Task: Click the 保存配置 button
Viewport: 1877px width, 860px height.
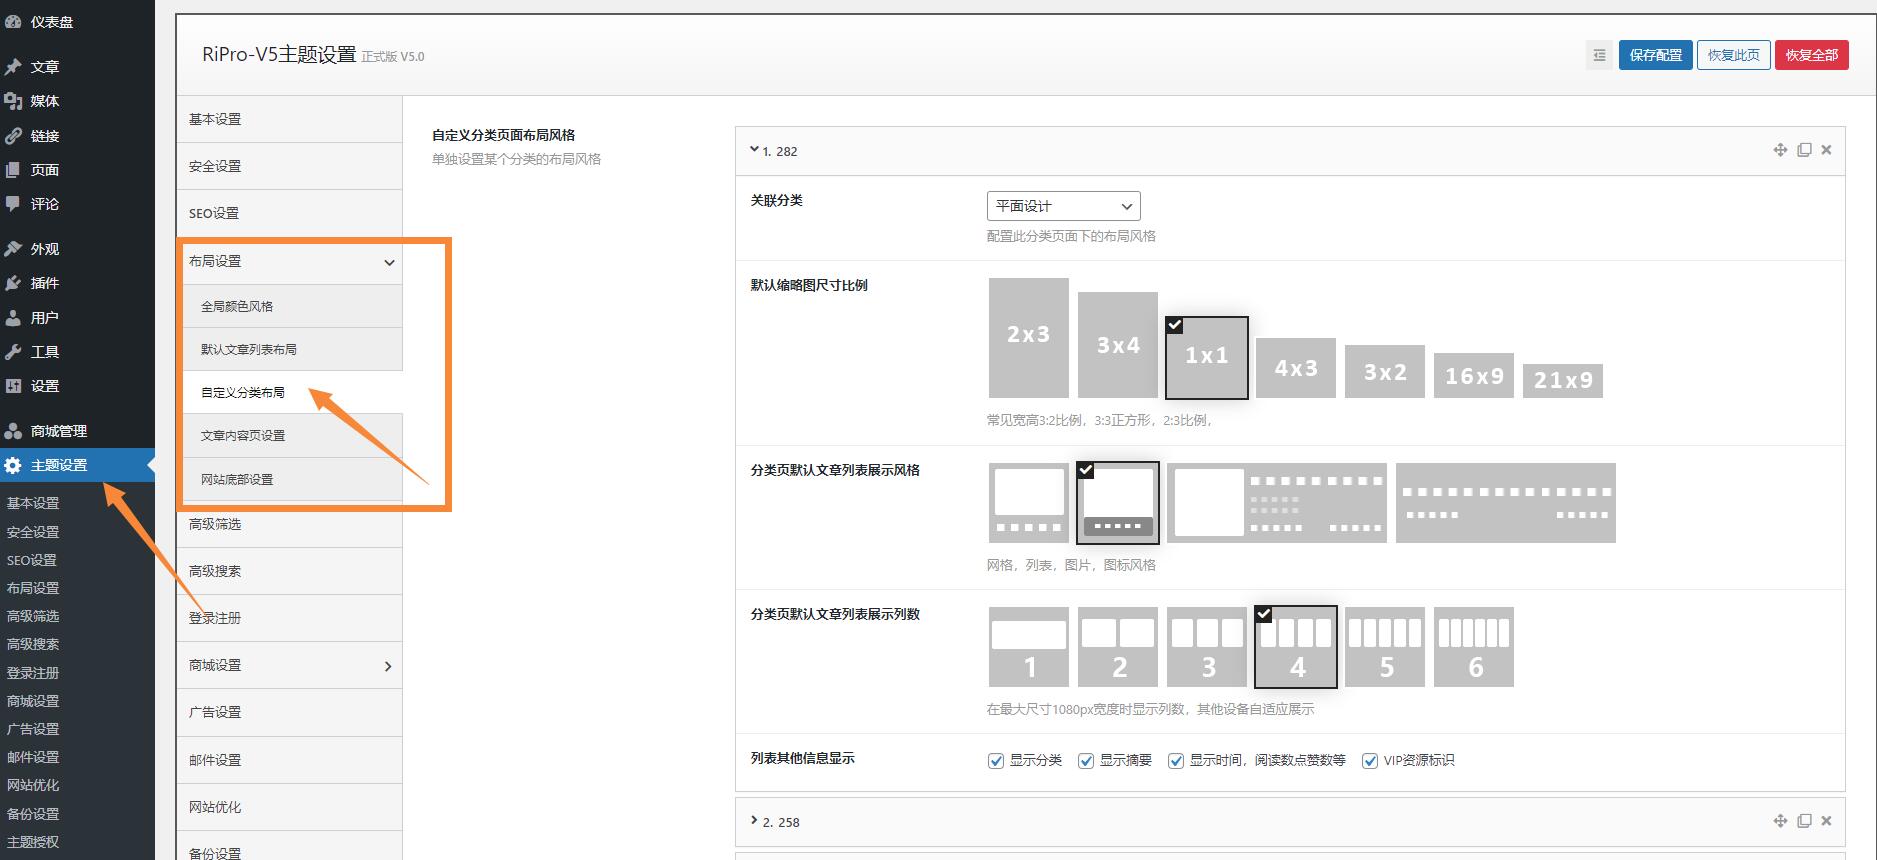Action: point(1655,55)
